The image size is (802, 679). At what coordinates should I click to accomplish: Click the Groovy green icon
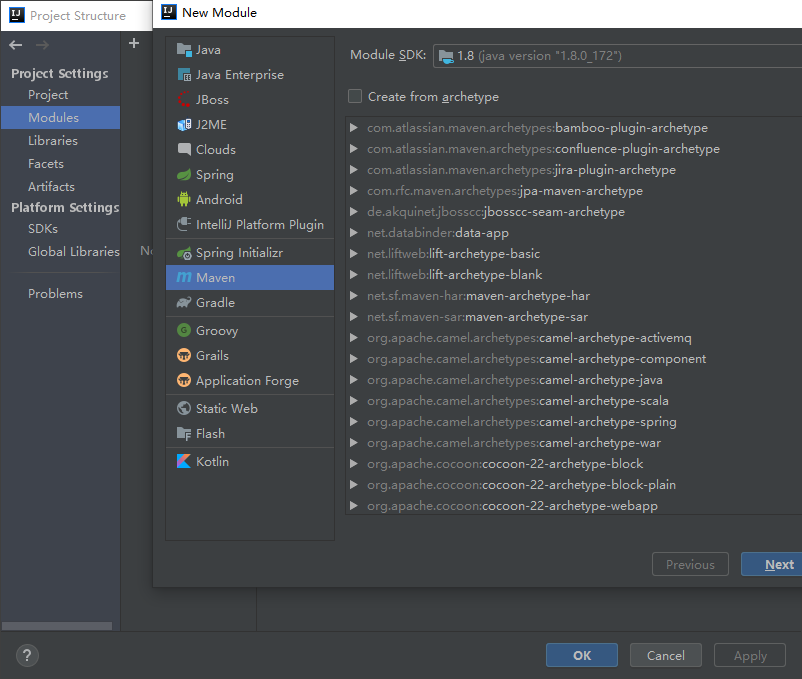[x=184, y=330]
